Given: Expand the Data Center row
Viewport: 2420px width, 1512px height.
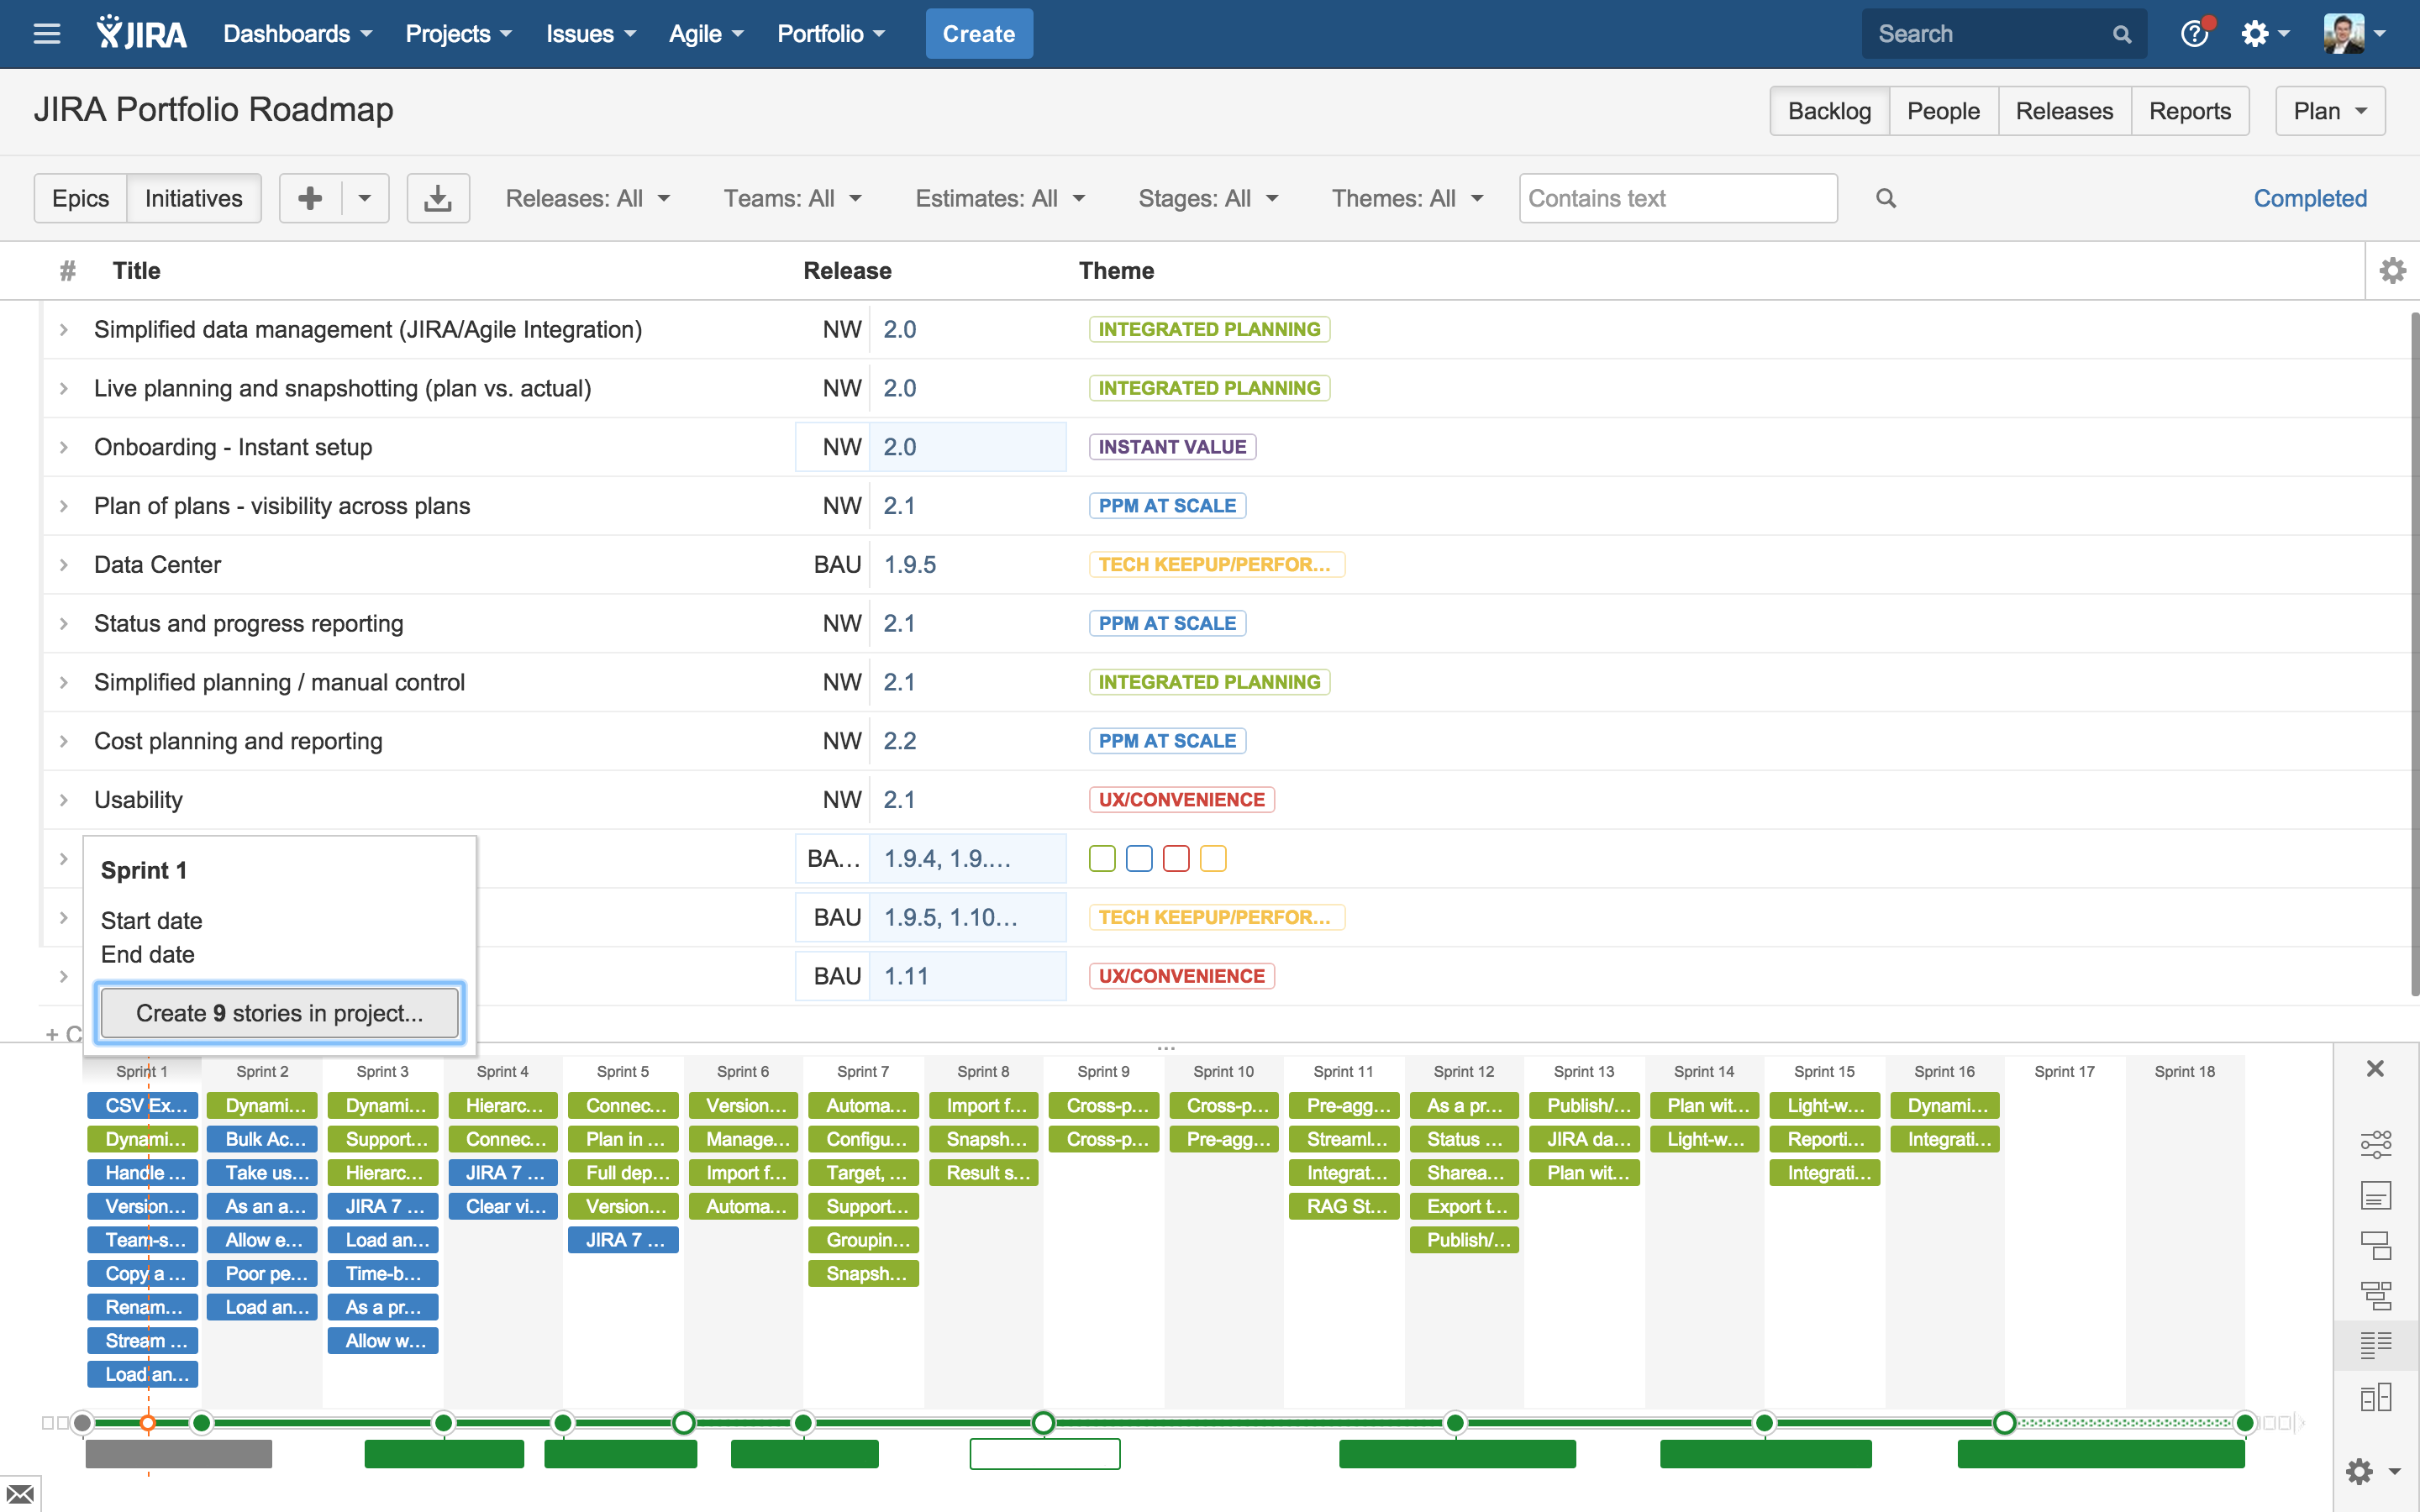Looking at the screenshot, I should click(x=63, y=564).
